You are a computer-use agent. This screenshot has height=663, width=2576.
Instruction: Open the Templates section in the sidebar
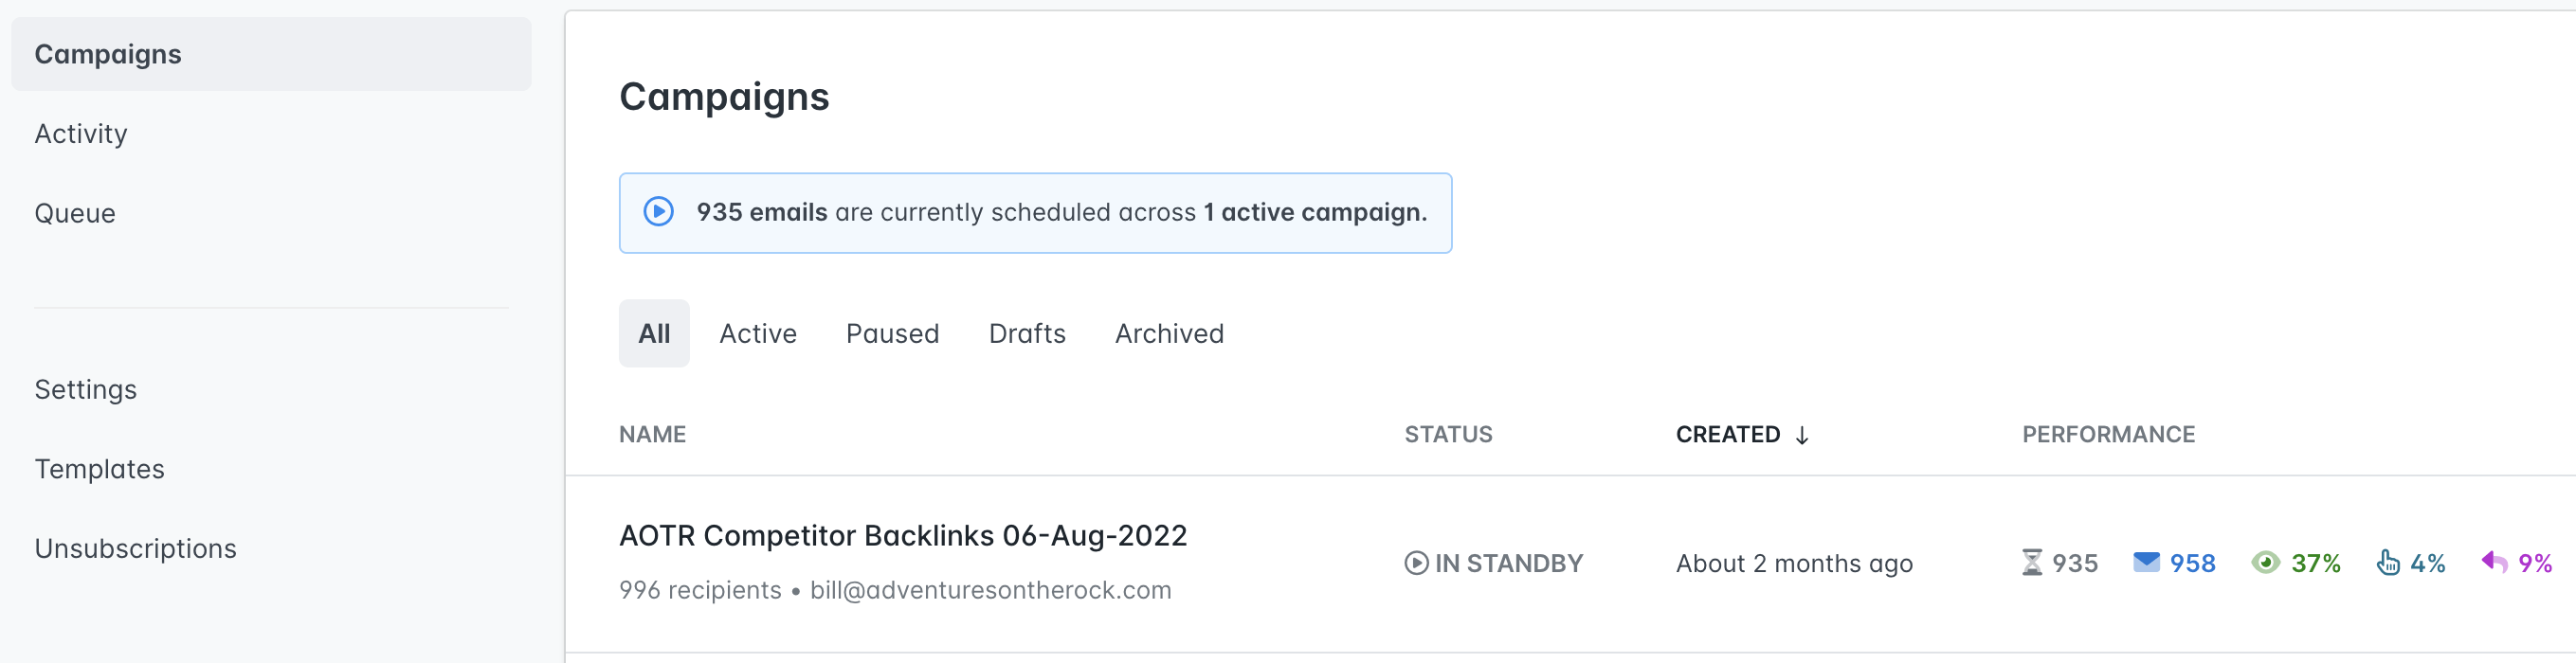pos(99,468)
